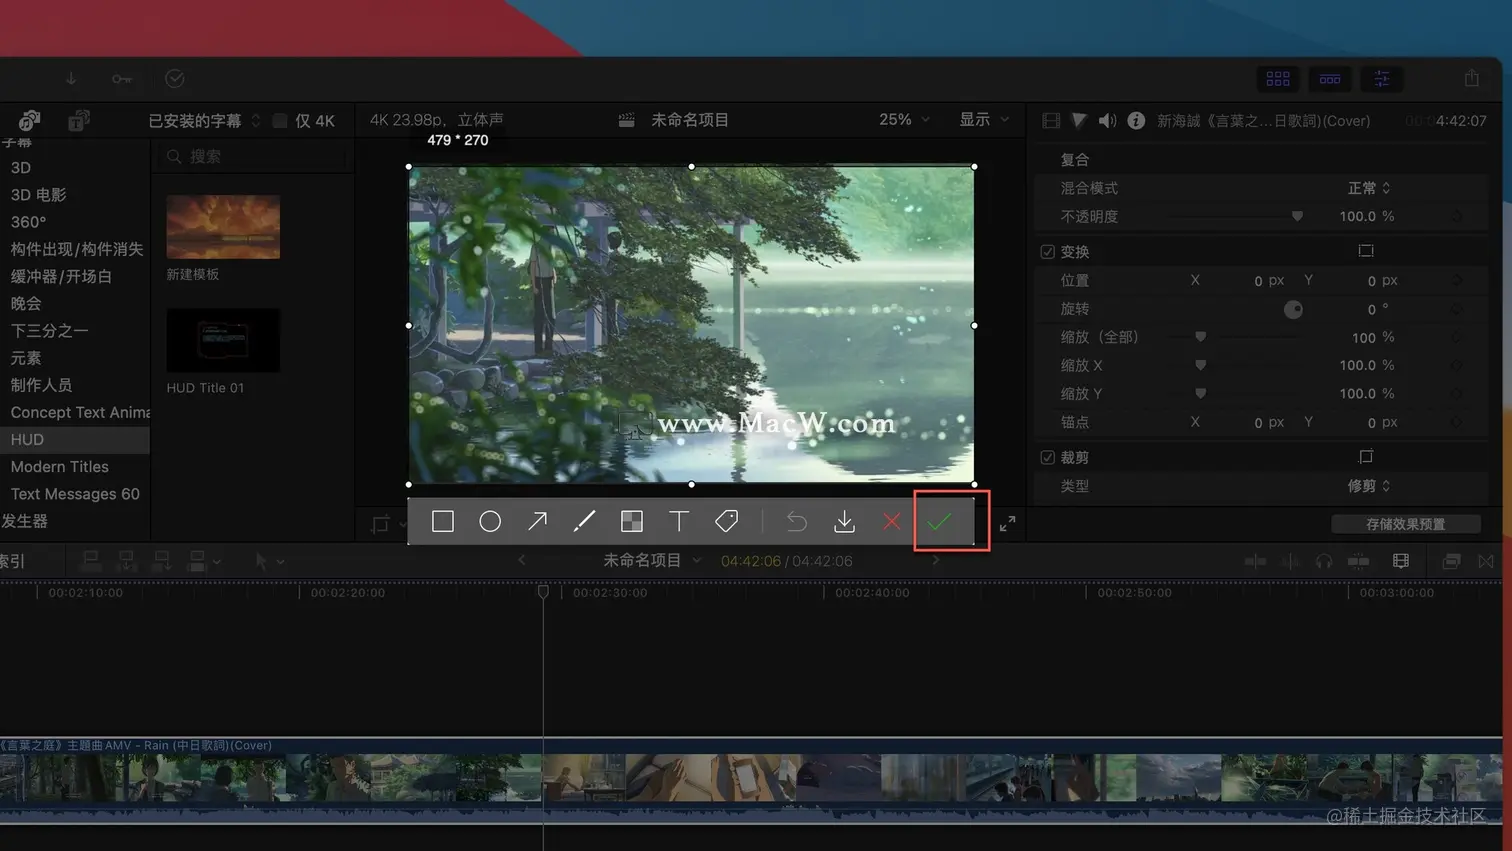The image size is (1512, 851).
Task: Open the 已安装的字幕 dropdown
Action: pyautogui.click(x=205, y=121)
